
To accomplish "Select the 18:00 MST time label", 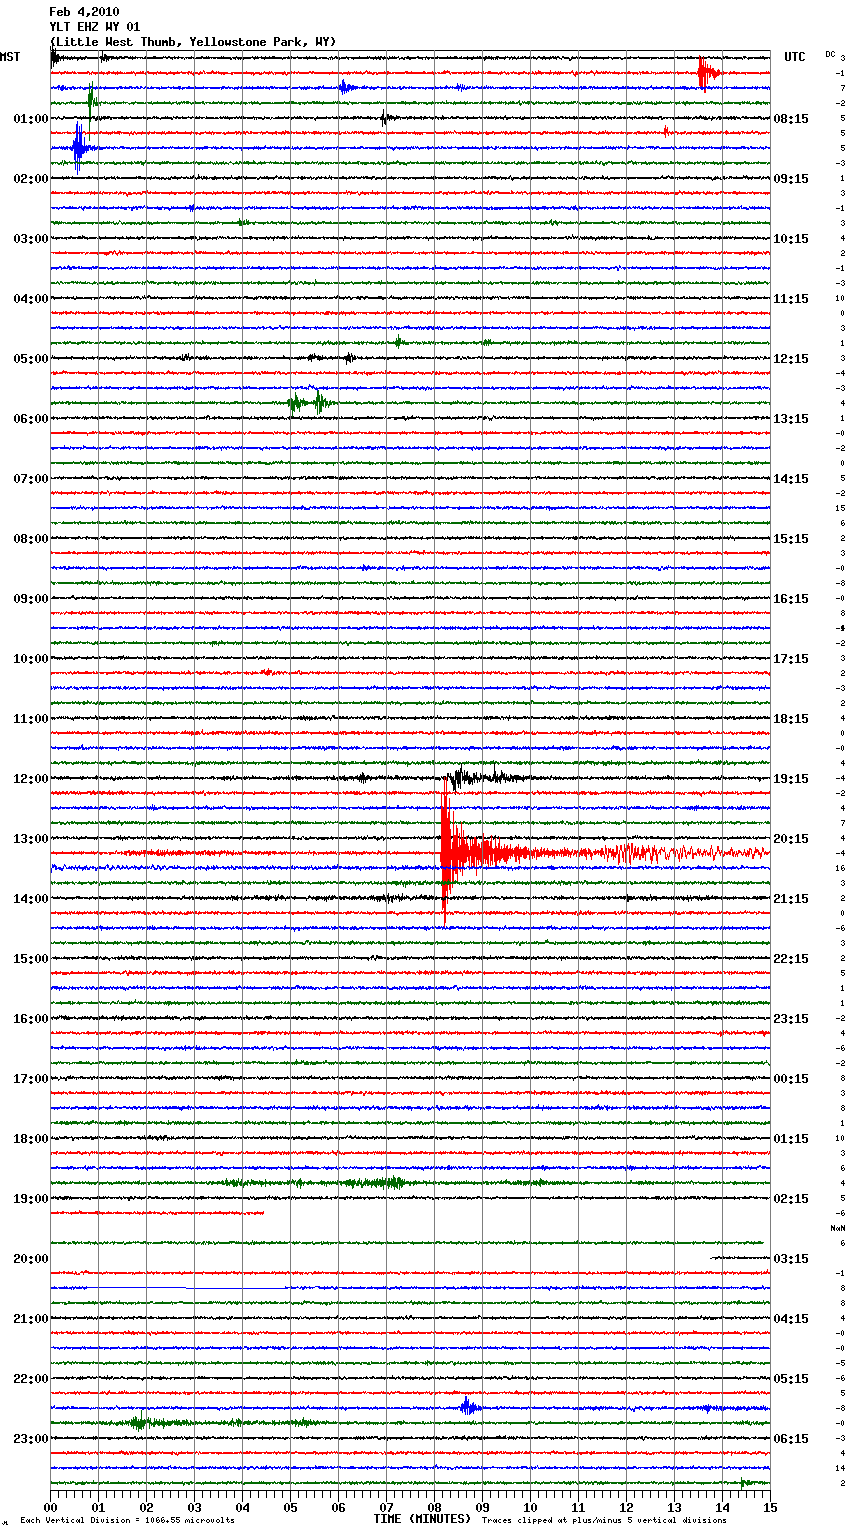I will tap(31, 1139).
